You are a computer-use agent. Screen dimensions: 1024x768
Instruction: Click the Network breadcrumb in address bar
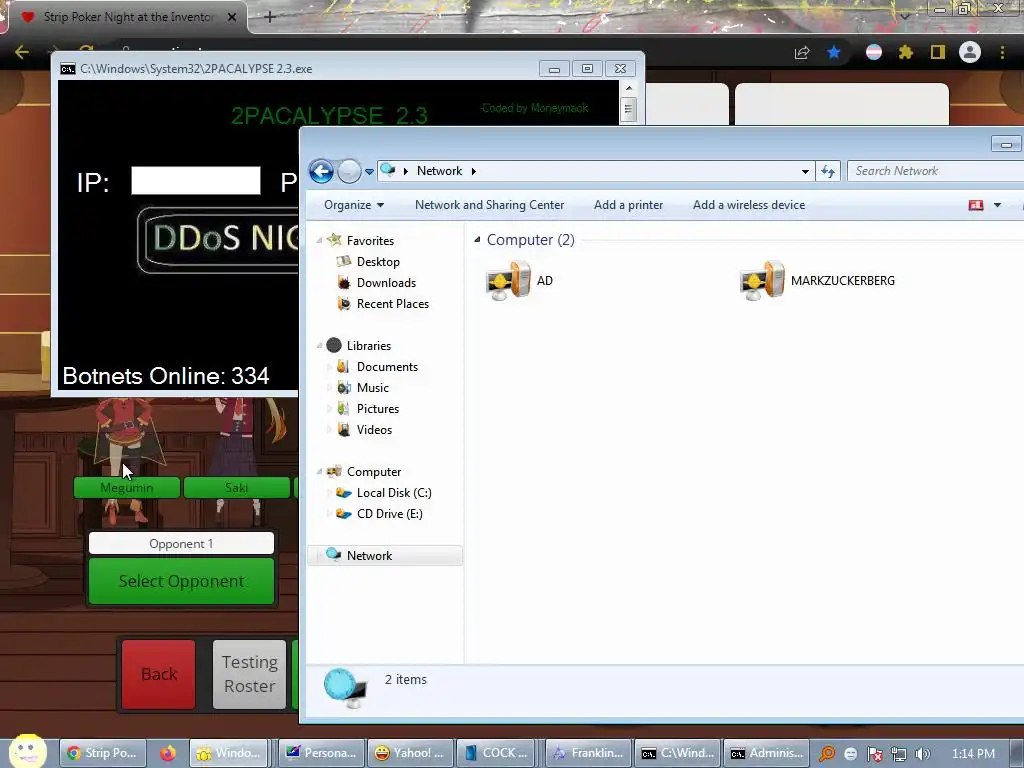click(x=439, y=171)
